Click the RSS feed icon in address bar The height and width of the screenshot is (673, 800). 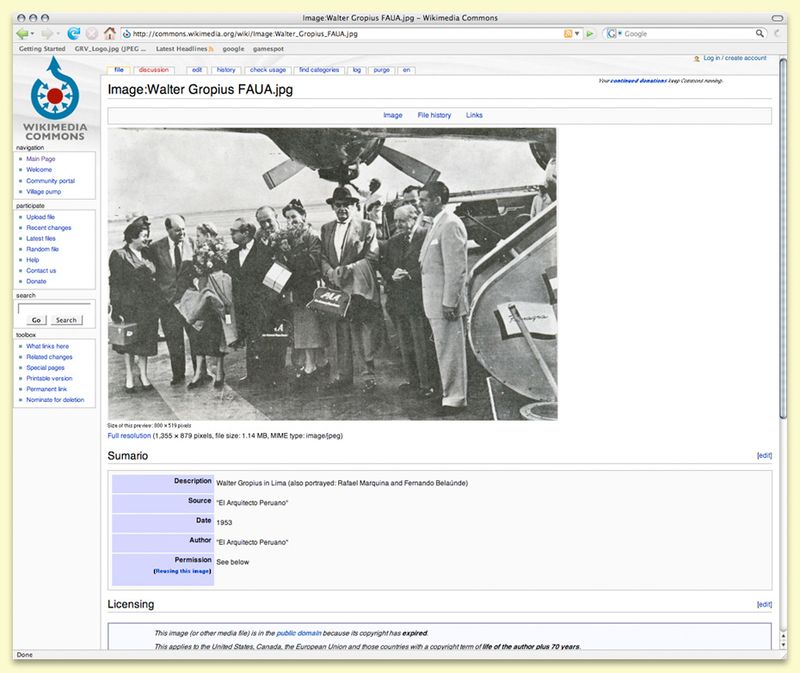point(568,33)
